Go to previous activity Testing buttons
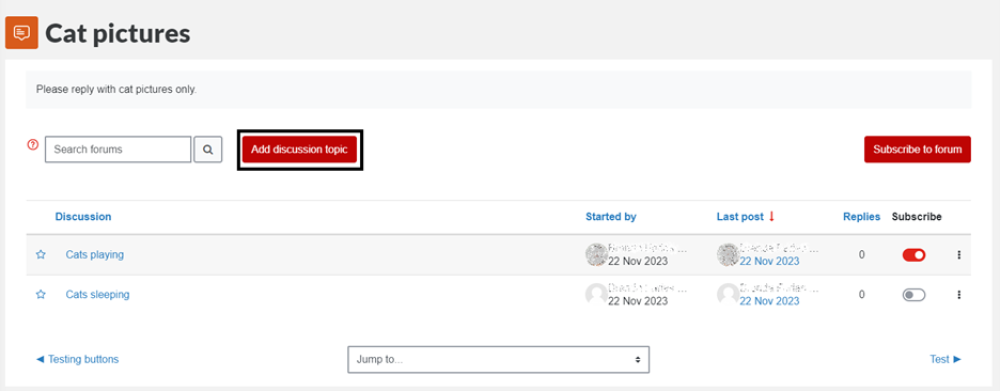The width and height of the screenshot is (1000, 391). pos(77,359)
